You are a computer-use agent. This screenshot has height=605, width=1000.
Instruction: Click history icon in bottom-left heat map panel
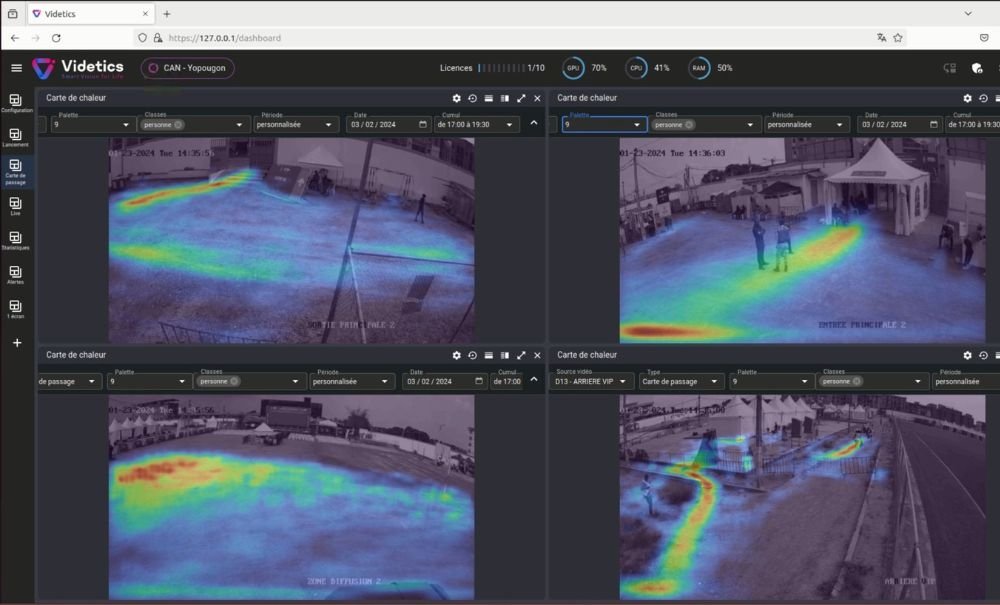coord(473,355)
